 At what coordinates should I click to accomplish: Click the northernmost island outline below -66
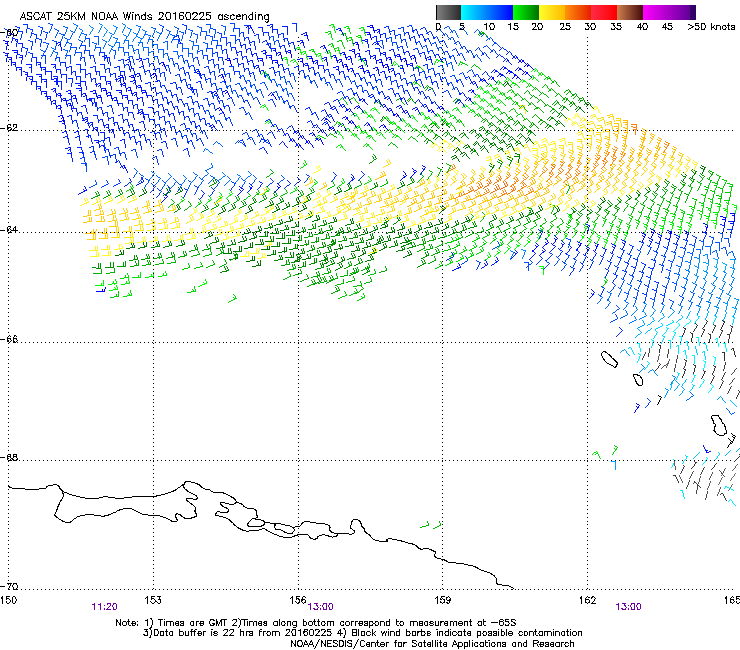coord(609,359)
